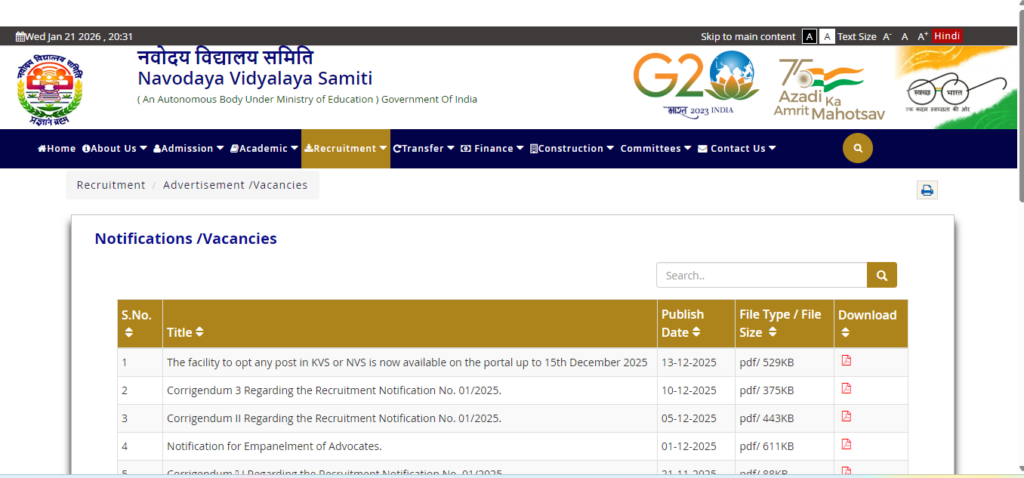Download Corrigendum 3 PDF file

[x=846, y=389]
